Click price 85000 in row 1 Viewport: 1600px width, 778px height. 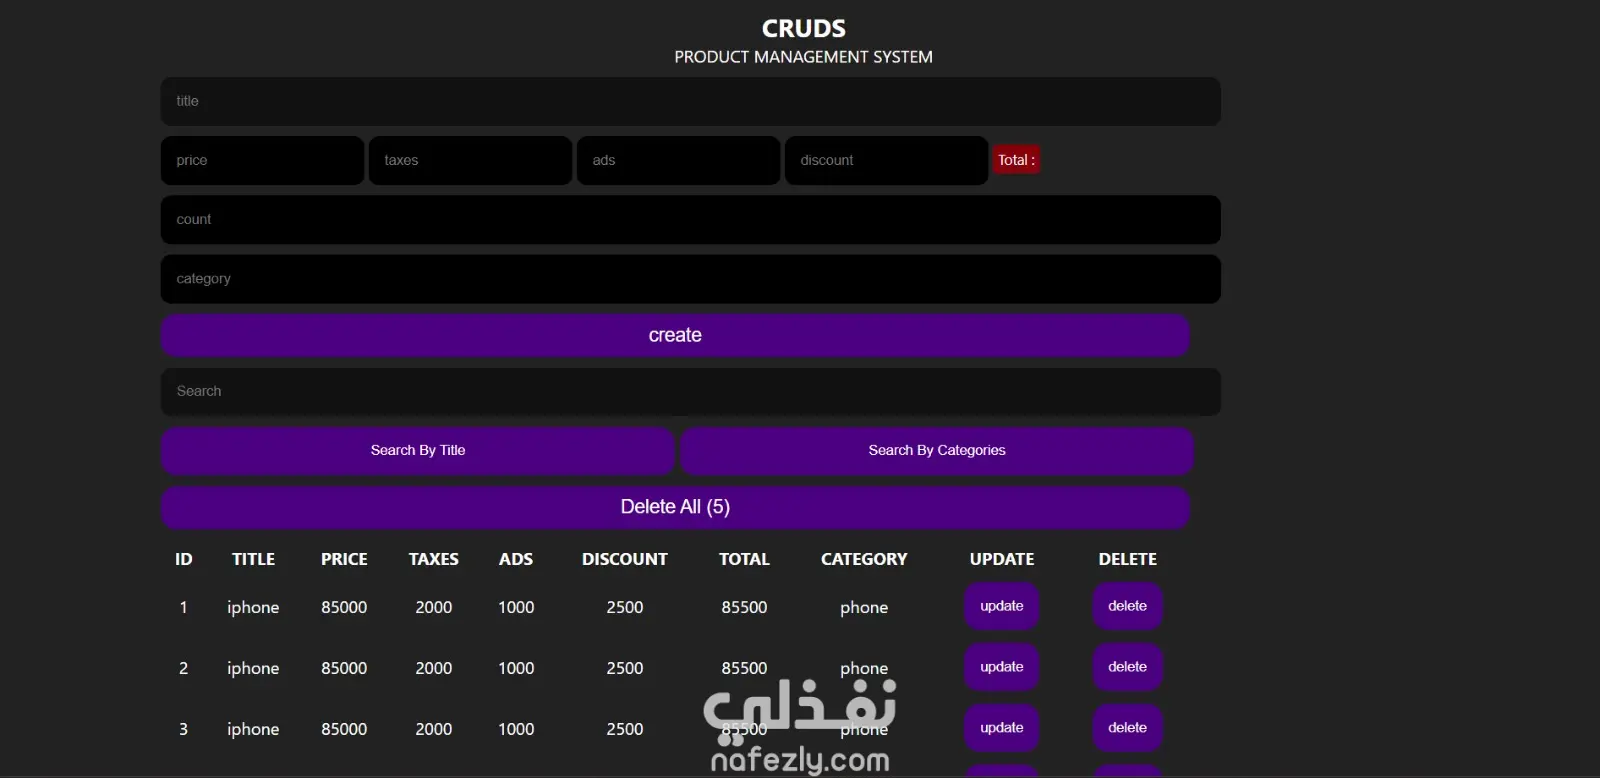344,607
